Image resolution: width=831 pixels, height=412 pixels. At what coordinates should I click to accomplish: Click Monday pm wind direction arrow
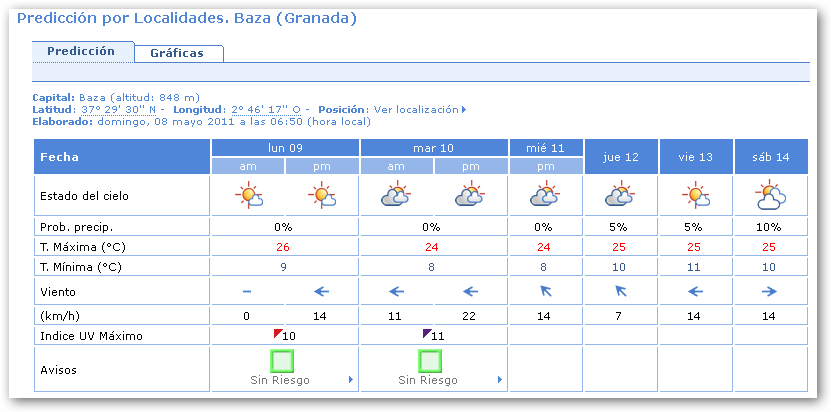[322, 292]
